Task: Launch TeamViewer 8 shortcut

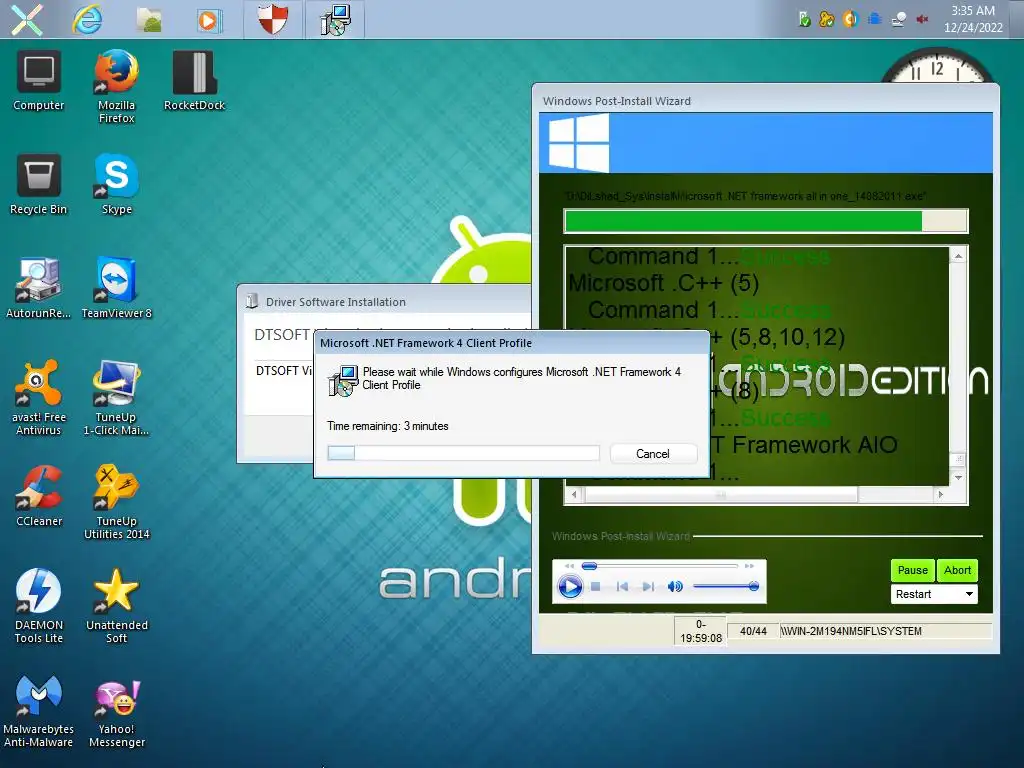Action: [x=116, y=288]
